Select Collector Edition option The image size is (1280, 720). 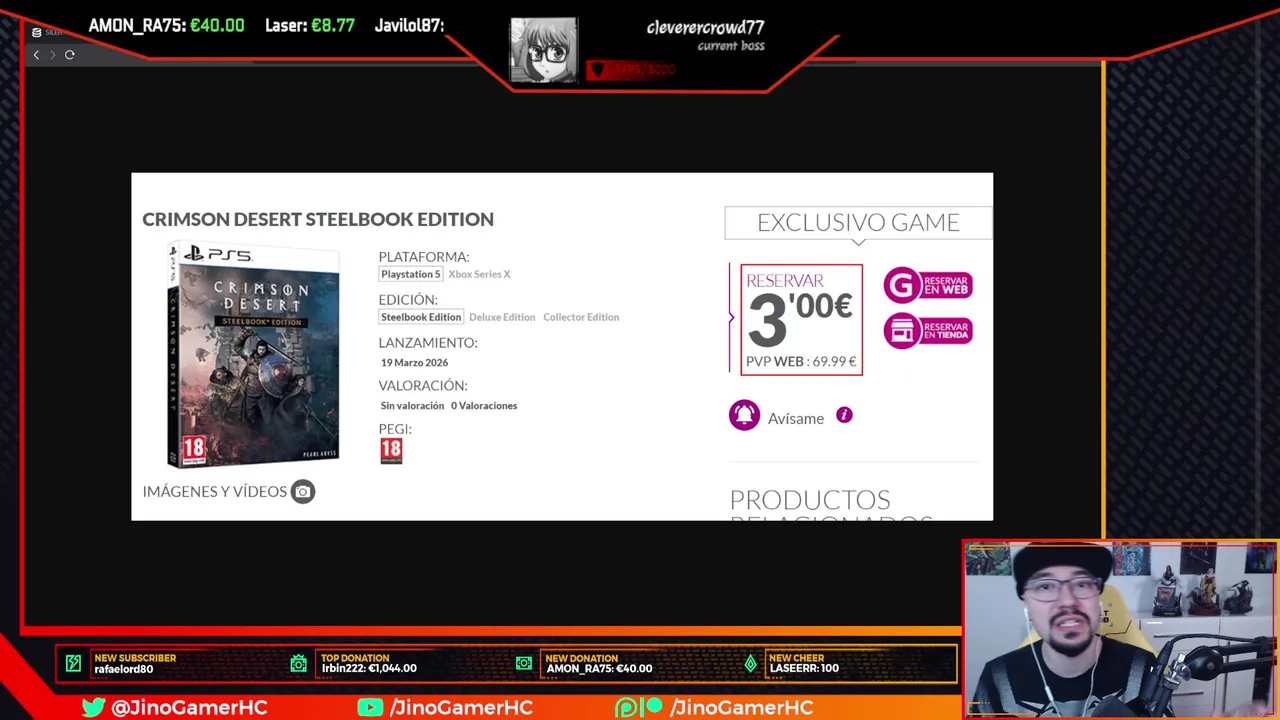pos(581,317)
